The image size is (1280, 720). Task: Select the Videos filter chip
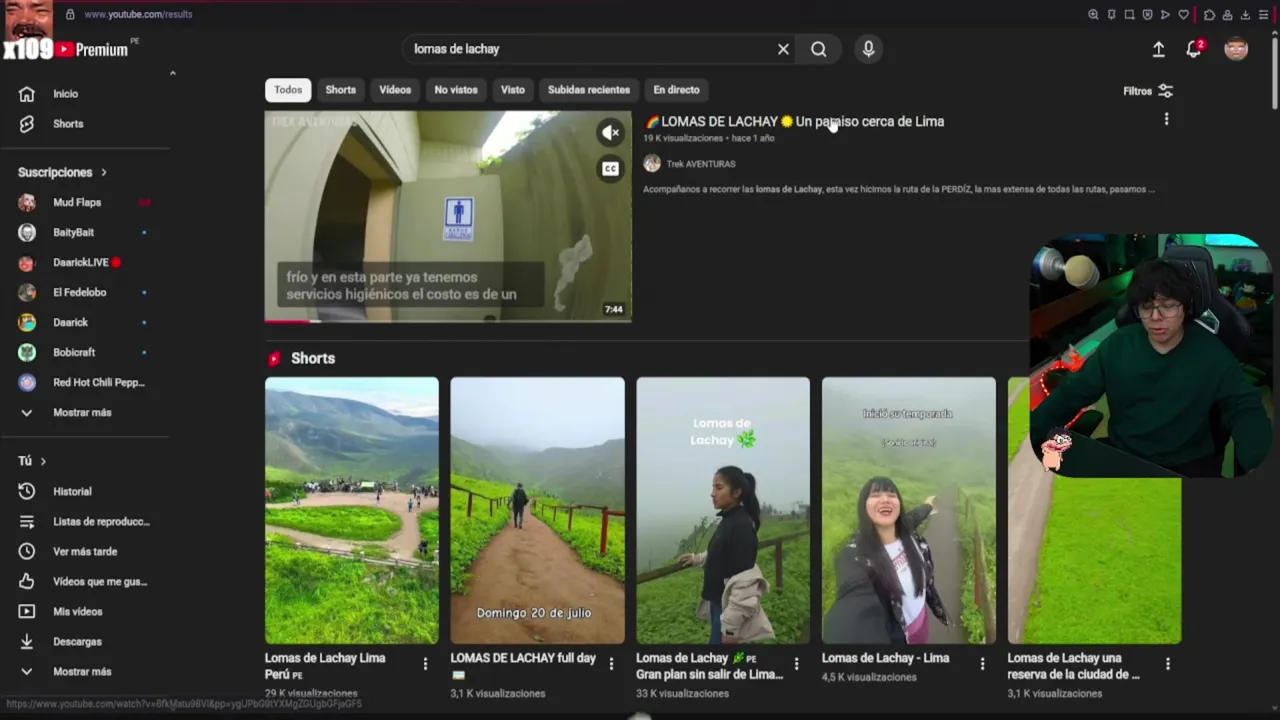pyautogui.click(x=395, y=90)
